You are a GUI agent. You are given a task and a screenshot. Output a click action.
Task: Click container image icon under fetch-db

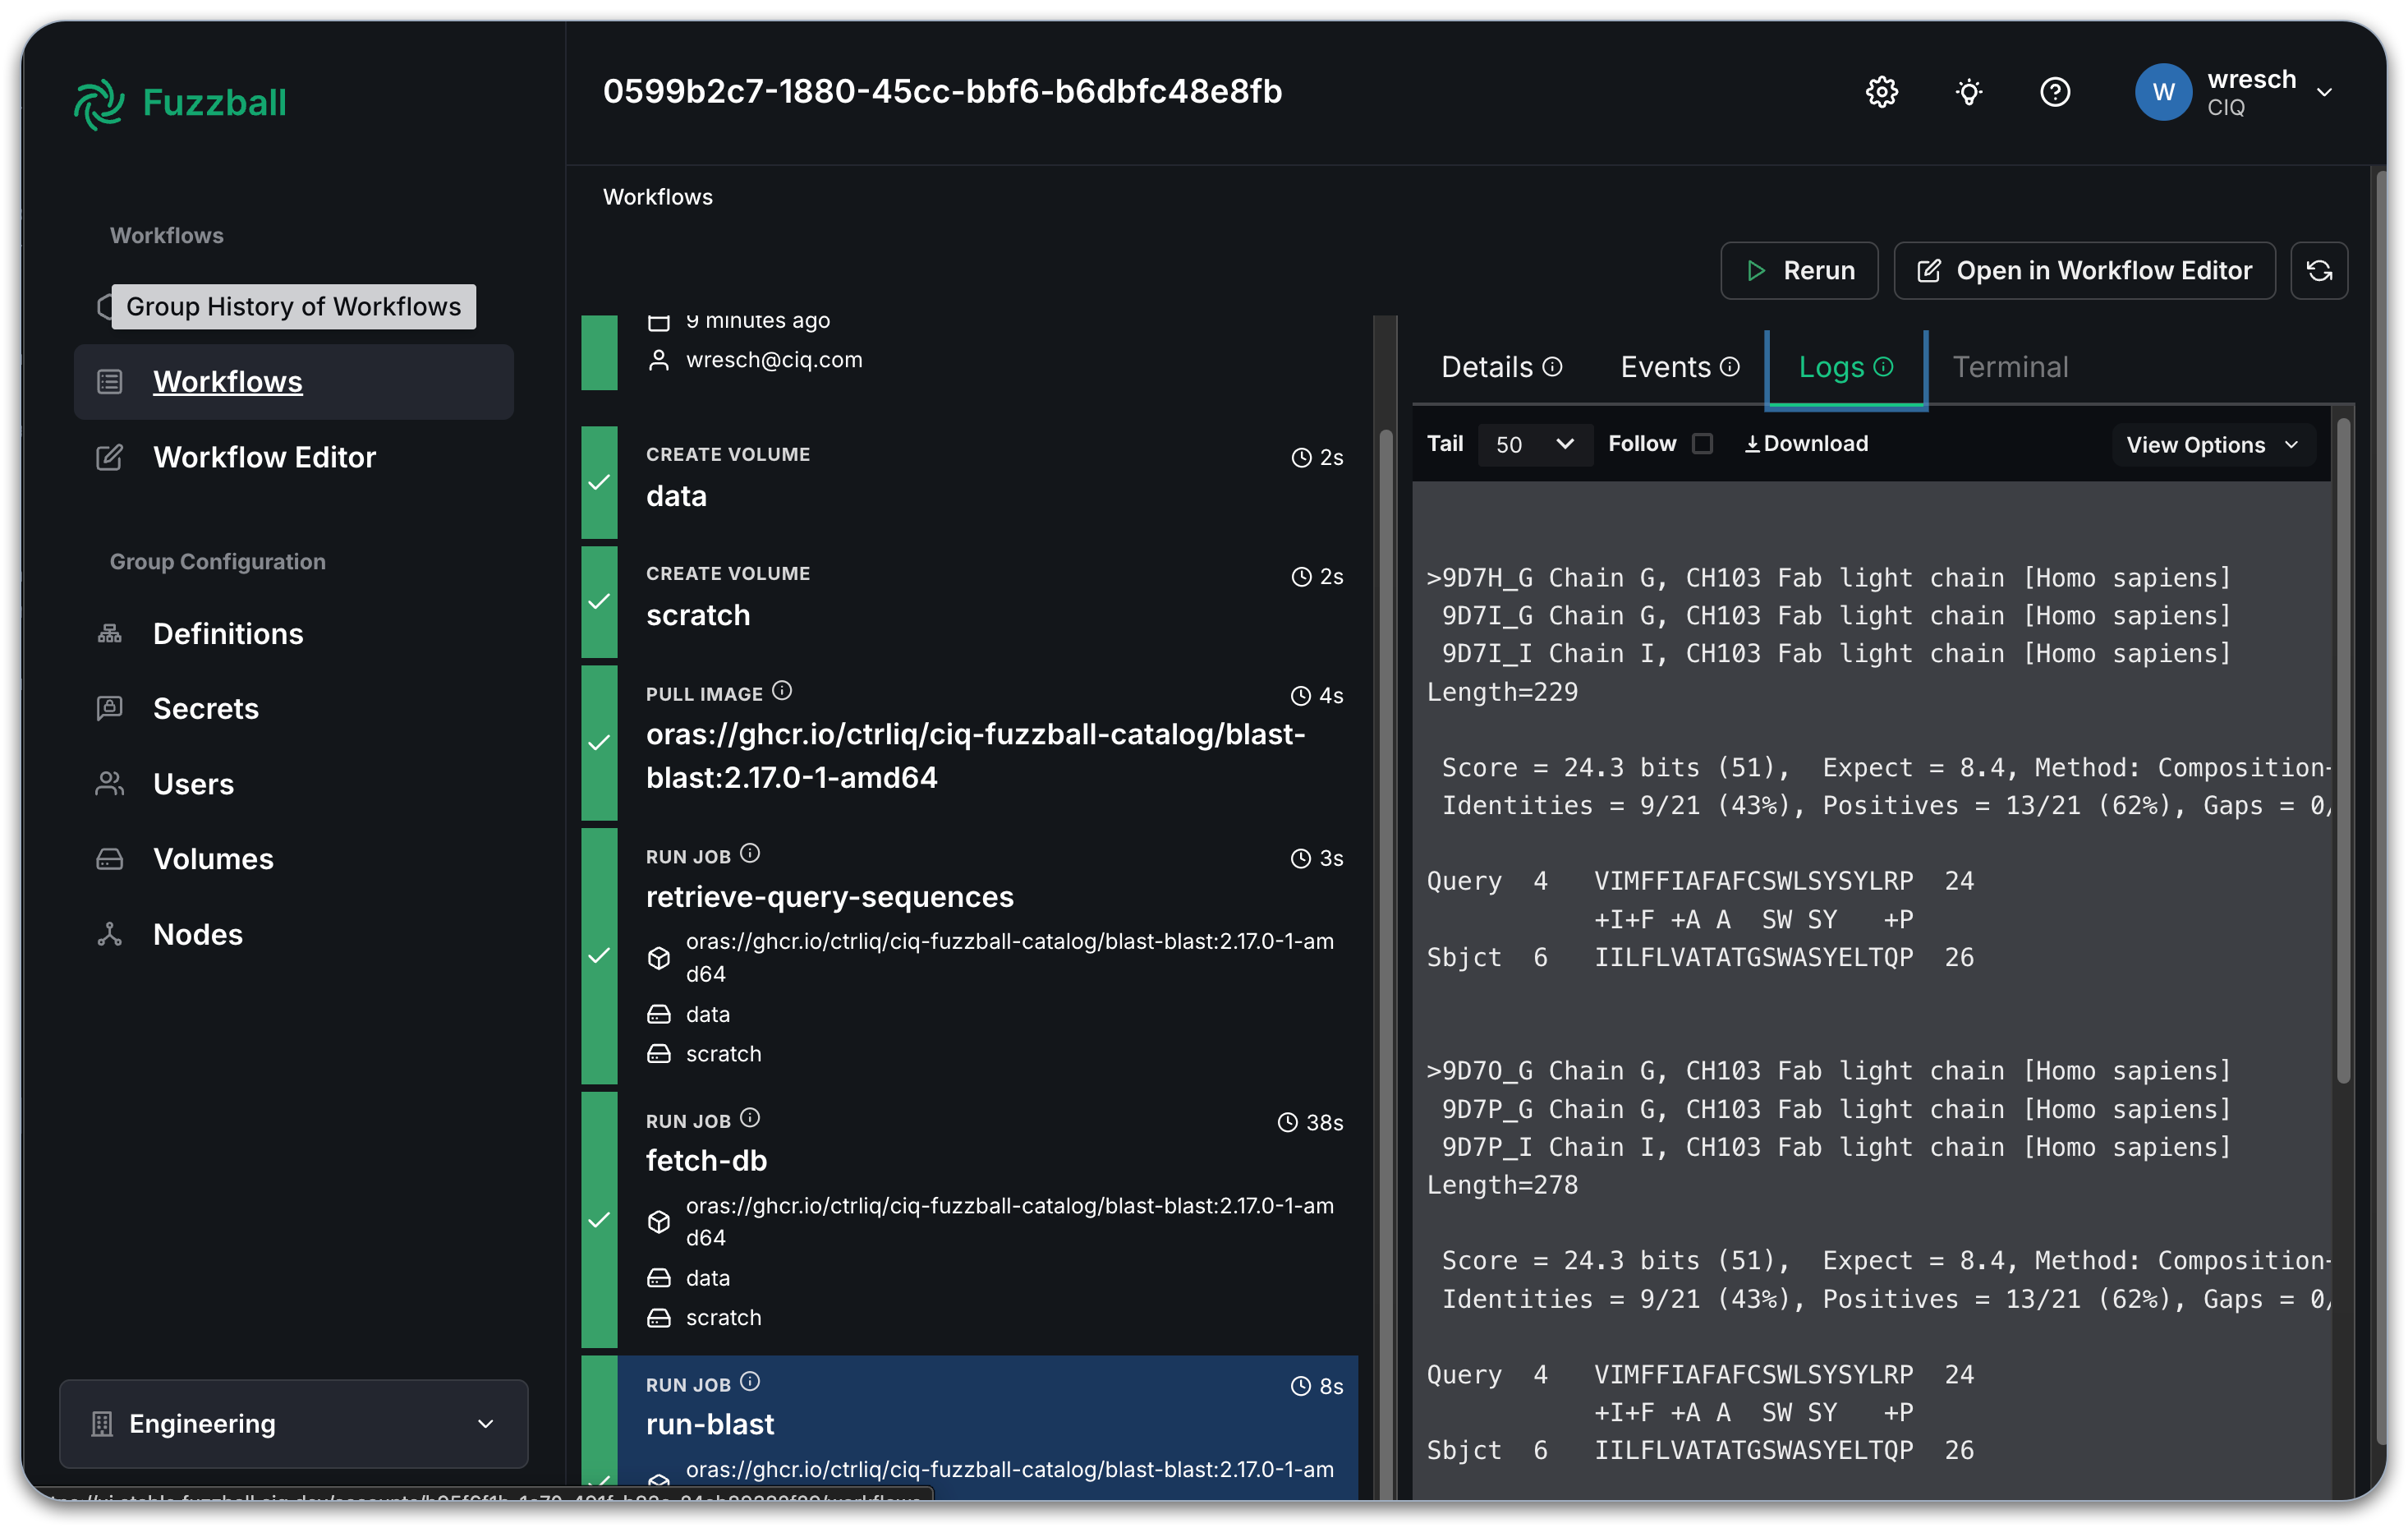tap(658, 1222)
